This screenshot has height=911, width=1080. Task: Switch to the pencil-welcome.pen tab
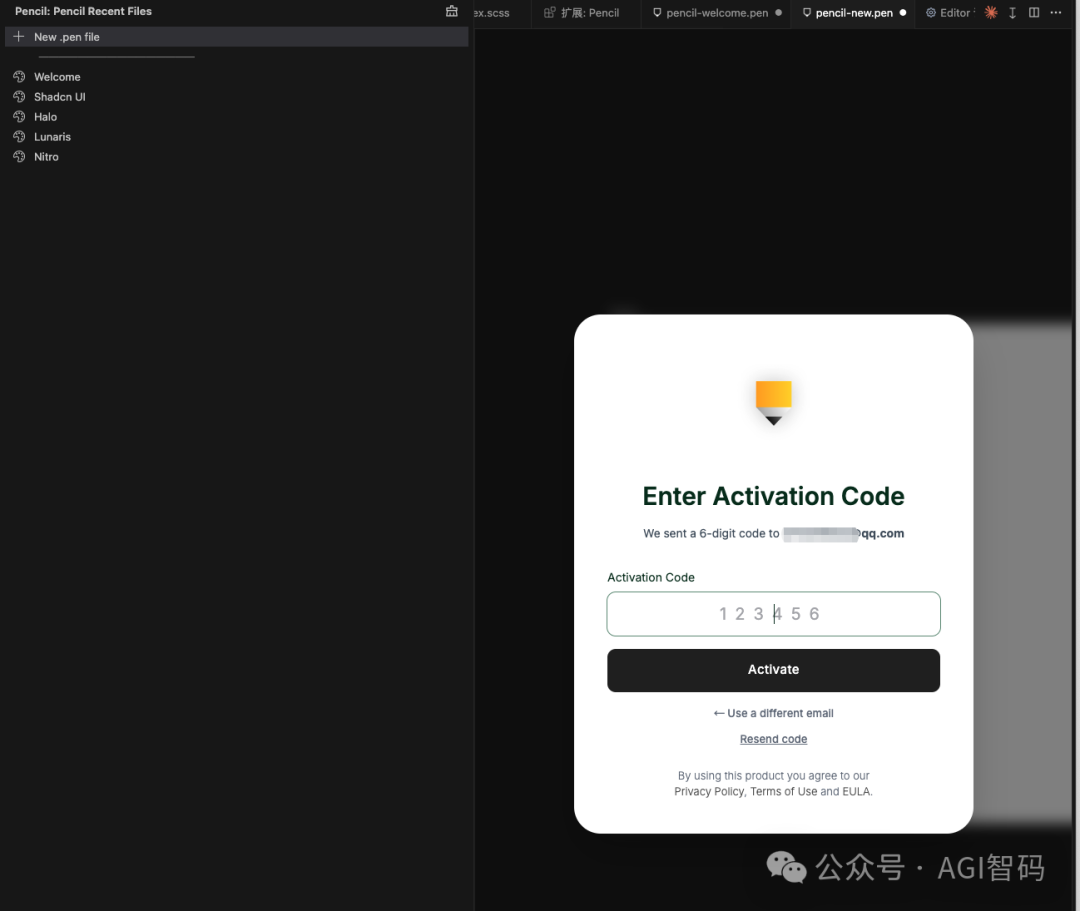717,13
